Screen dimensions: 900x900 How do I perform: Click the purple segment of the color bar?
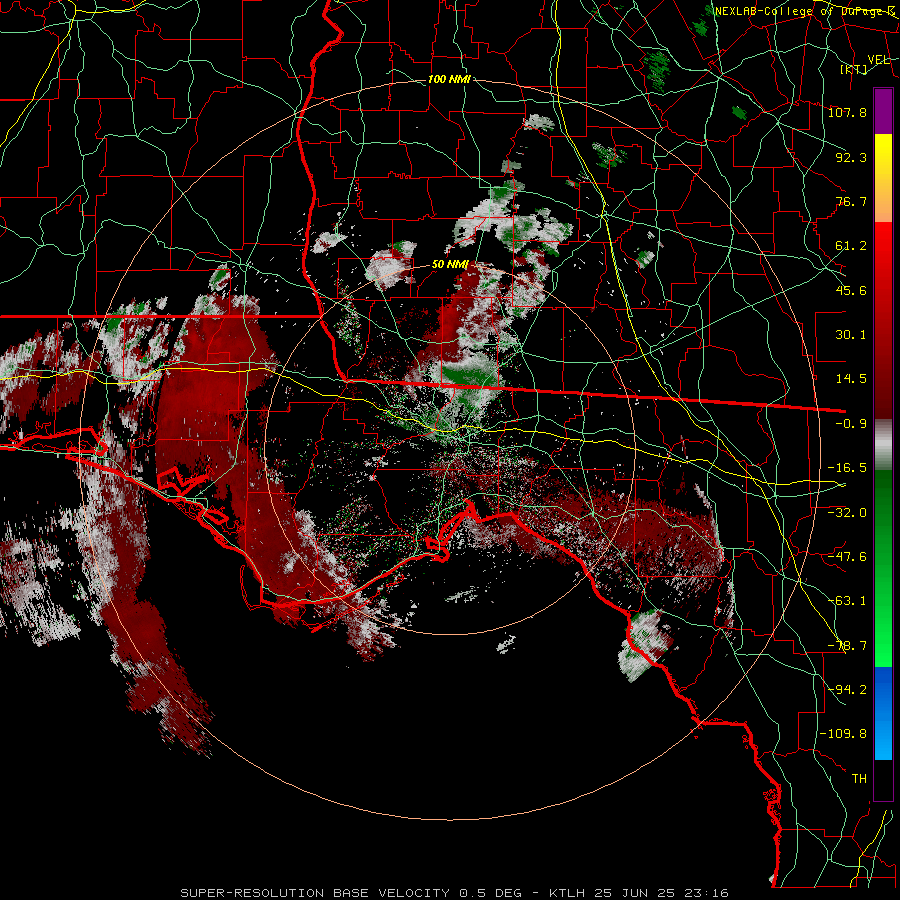point(883,112)
